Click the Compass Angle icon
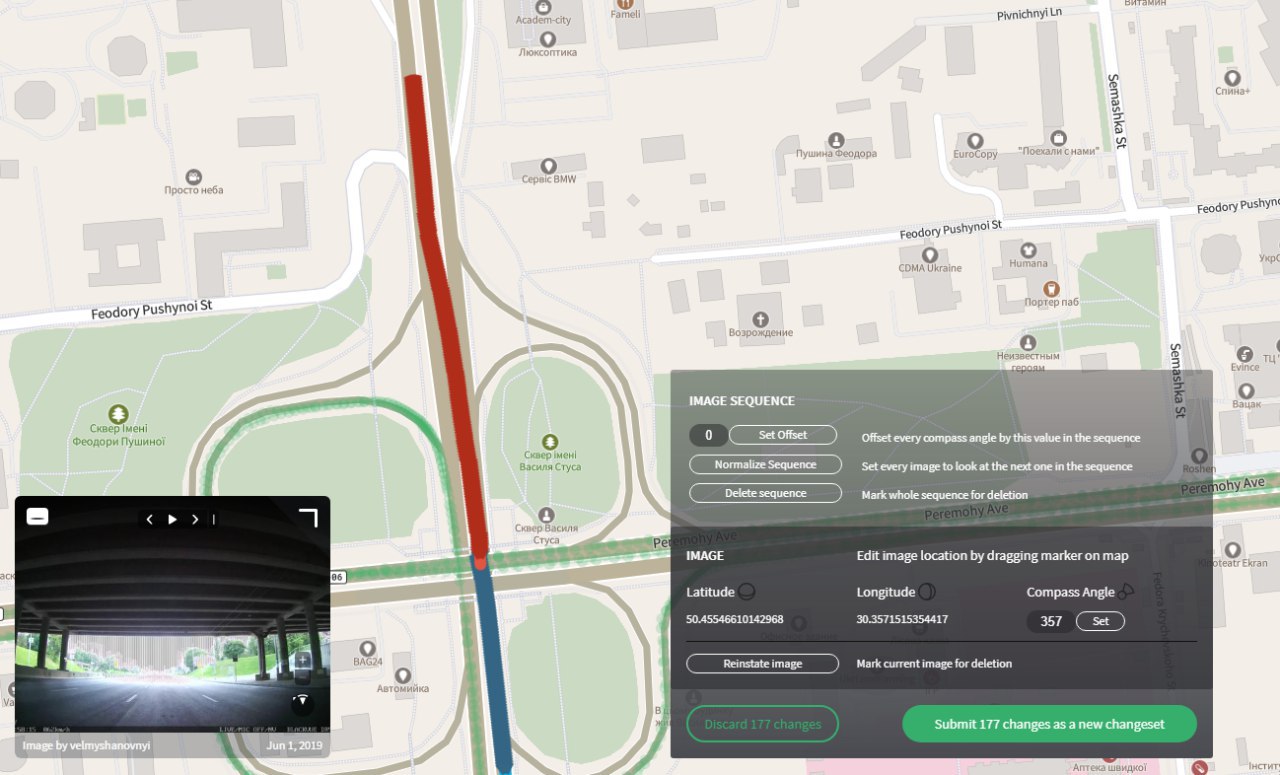The height and width of the screenshot is (775, 1280). click(x=1126, y=591)
